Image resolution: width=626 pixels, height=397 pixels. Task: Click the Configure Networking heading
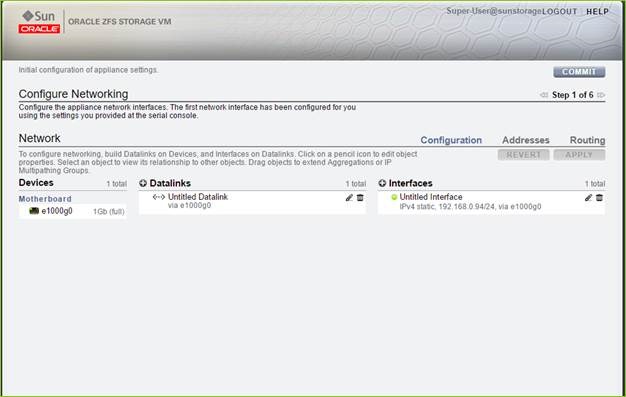click(73, 94)
